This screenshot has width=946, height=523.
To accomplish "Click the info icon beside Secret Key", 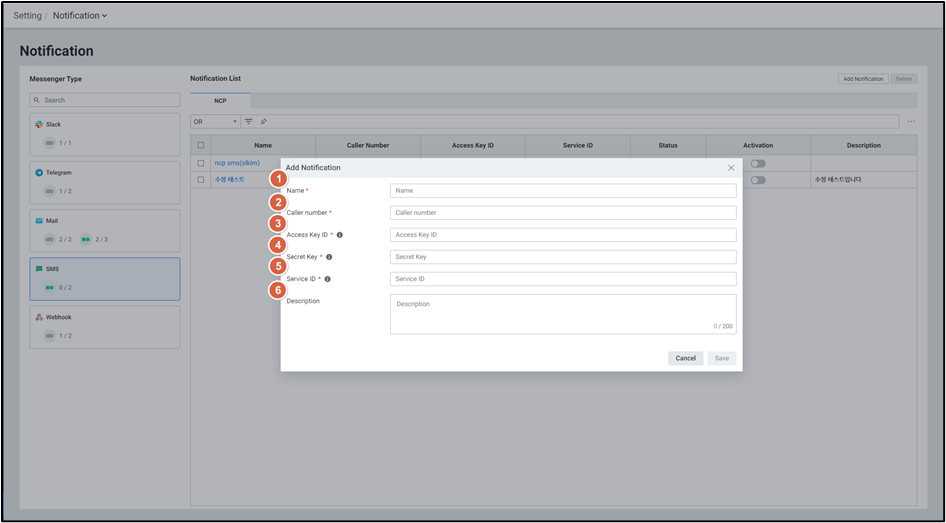I will click(x=329, y=257).
